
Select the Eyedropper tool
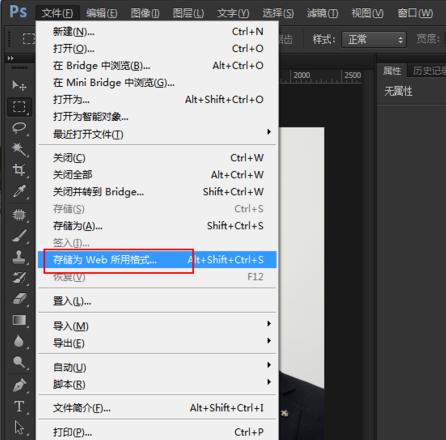click(x=19, y=191)
